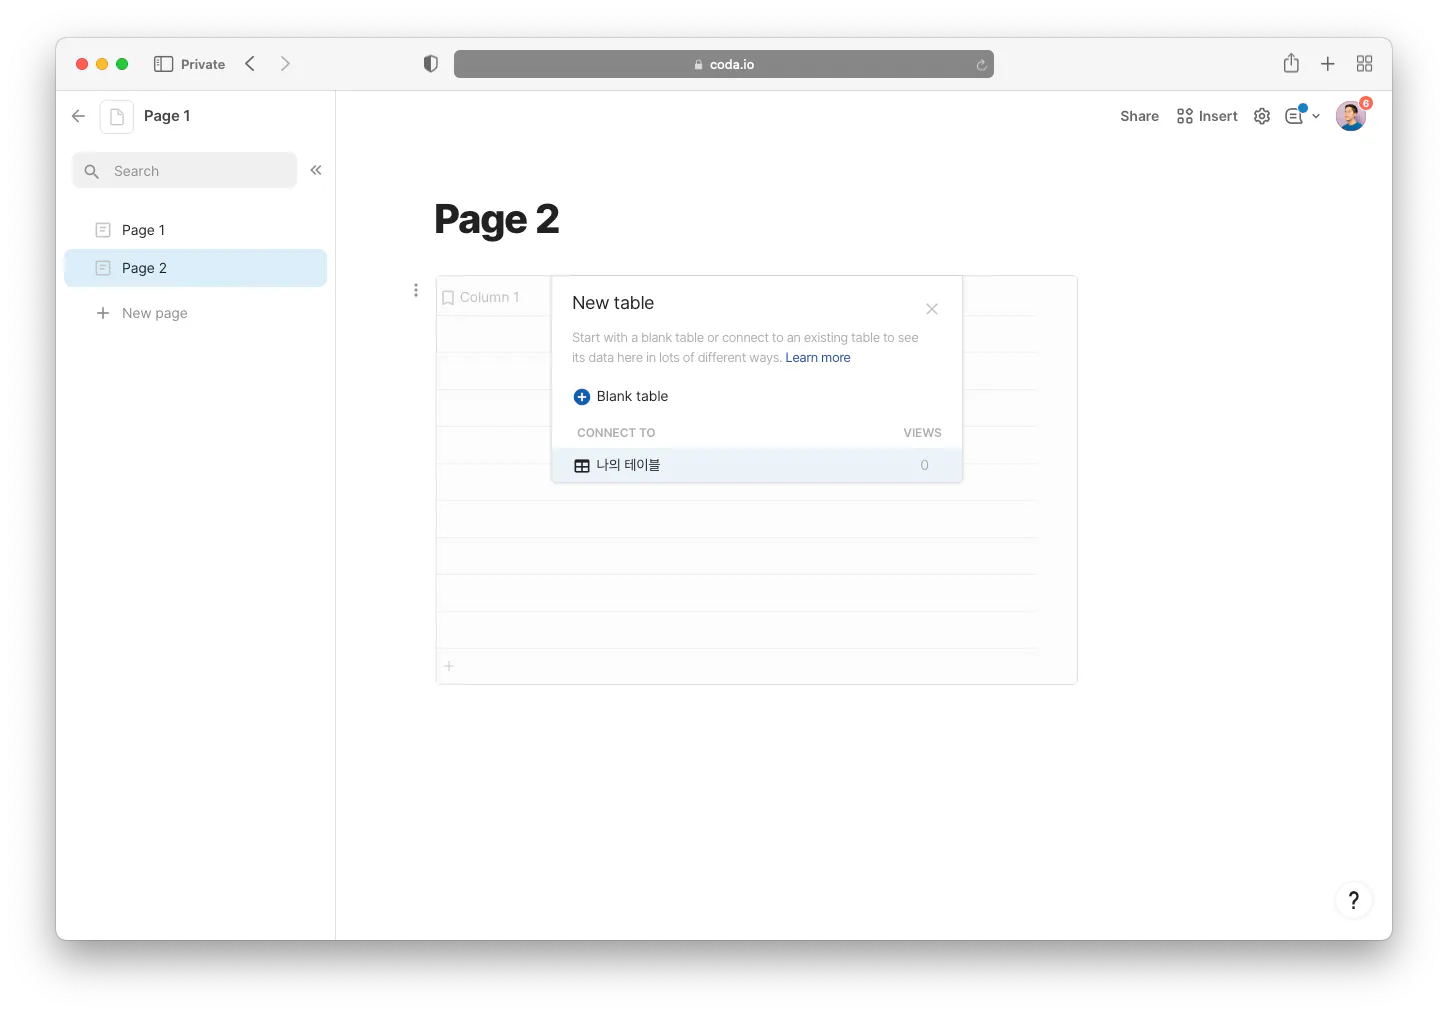
Task: Click the doc icon next to Page 1
Action: (x=117, y=116)
